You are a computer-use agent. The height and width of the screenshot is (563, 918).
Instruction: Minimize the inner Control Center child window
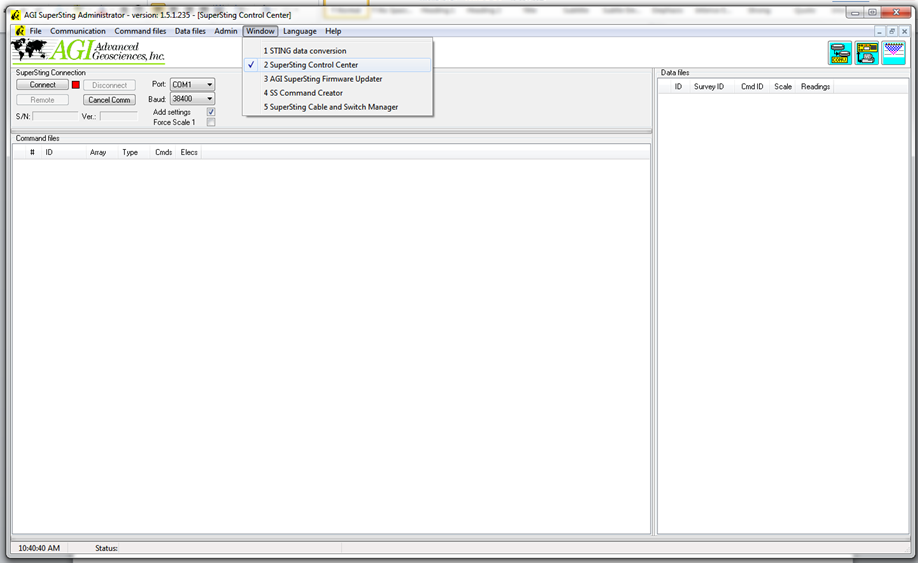(x=879, y=31)
